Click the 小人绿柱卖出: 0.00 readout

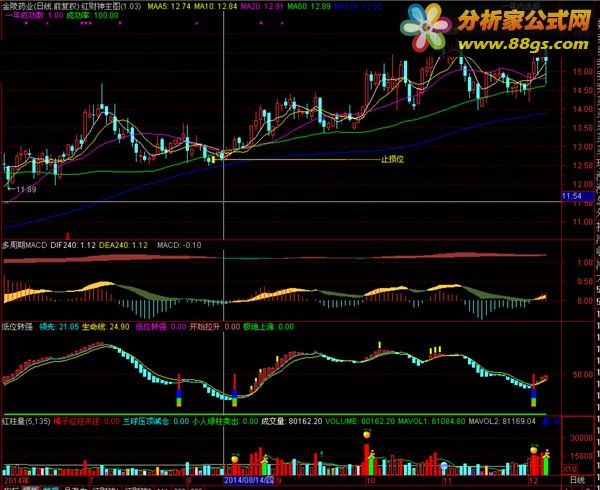225,421
